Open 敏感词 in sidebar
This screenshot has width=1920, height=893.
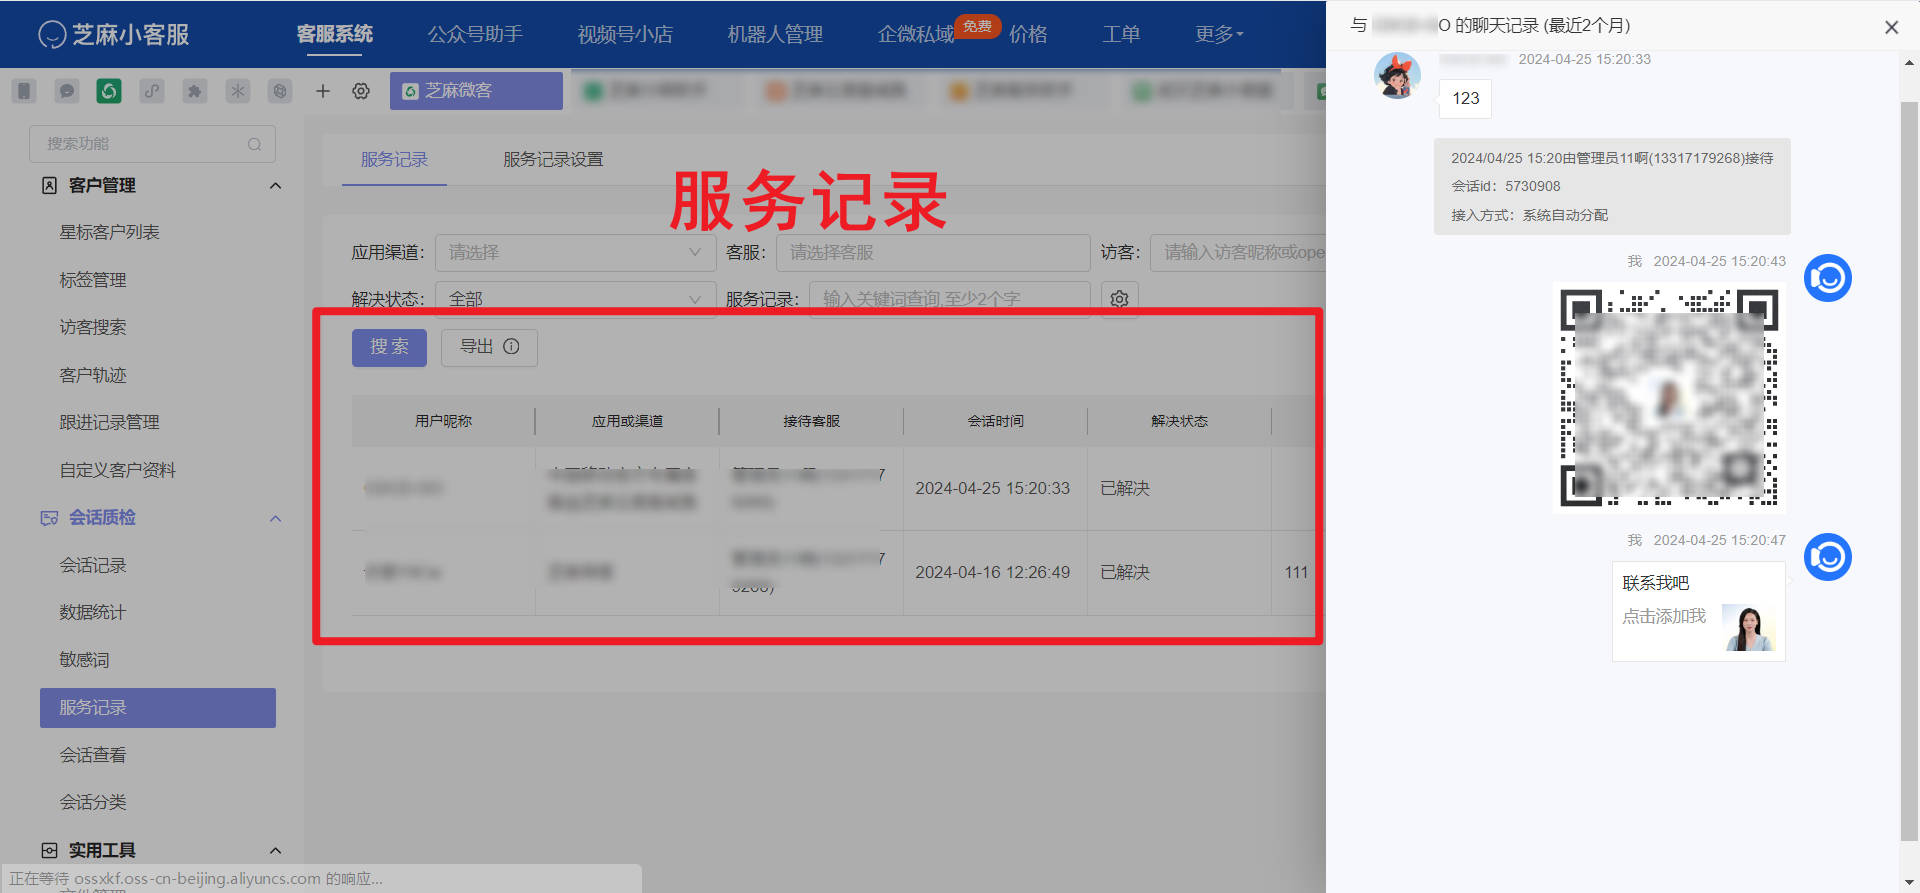[x=84, y=660]
